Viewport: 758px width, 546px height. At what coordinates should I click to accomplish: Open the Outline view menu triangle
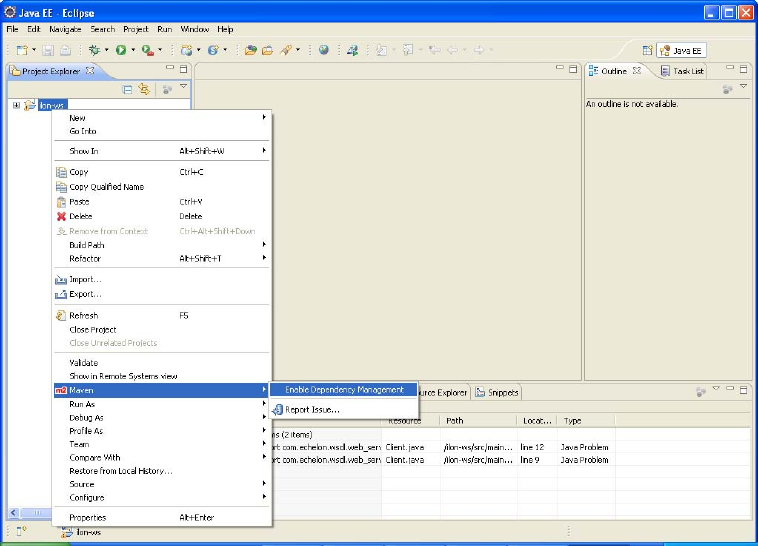(x=743, y=86)
